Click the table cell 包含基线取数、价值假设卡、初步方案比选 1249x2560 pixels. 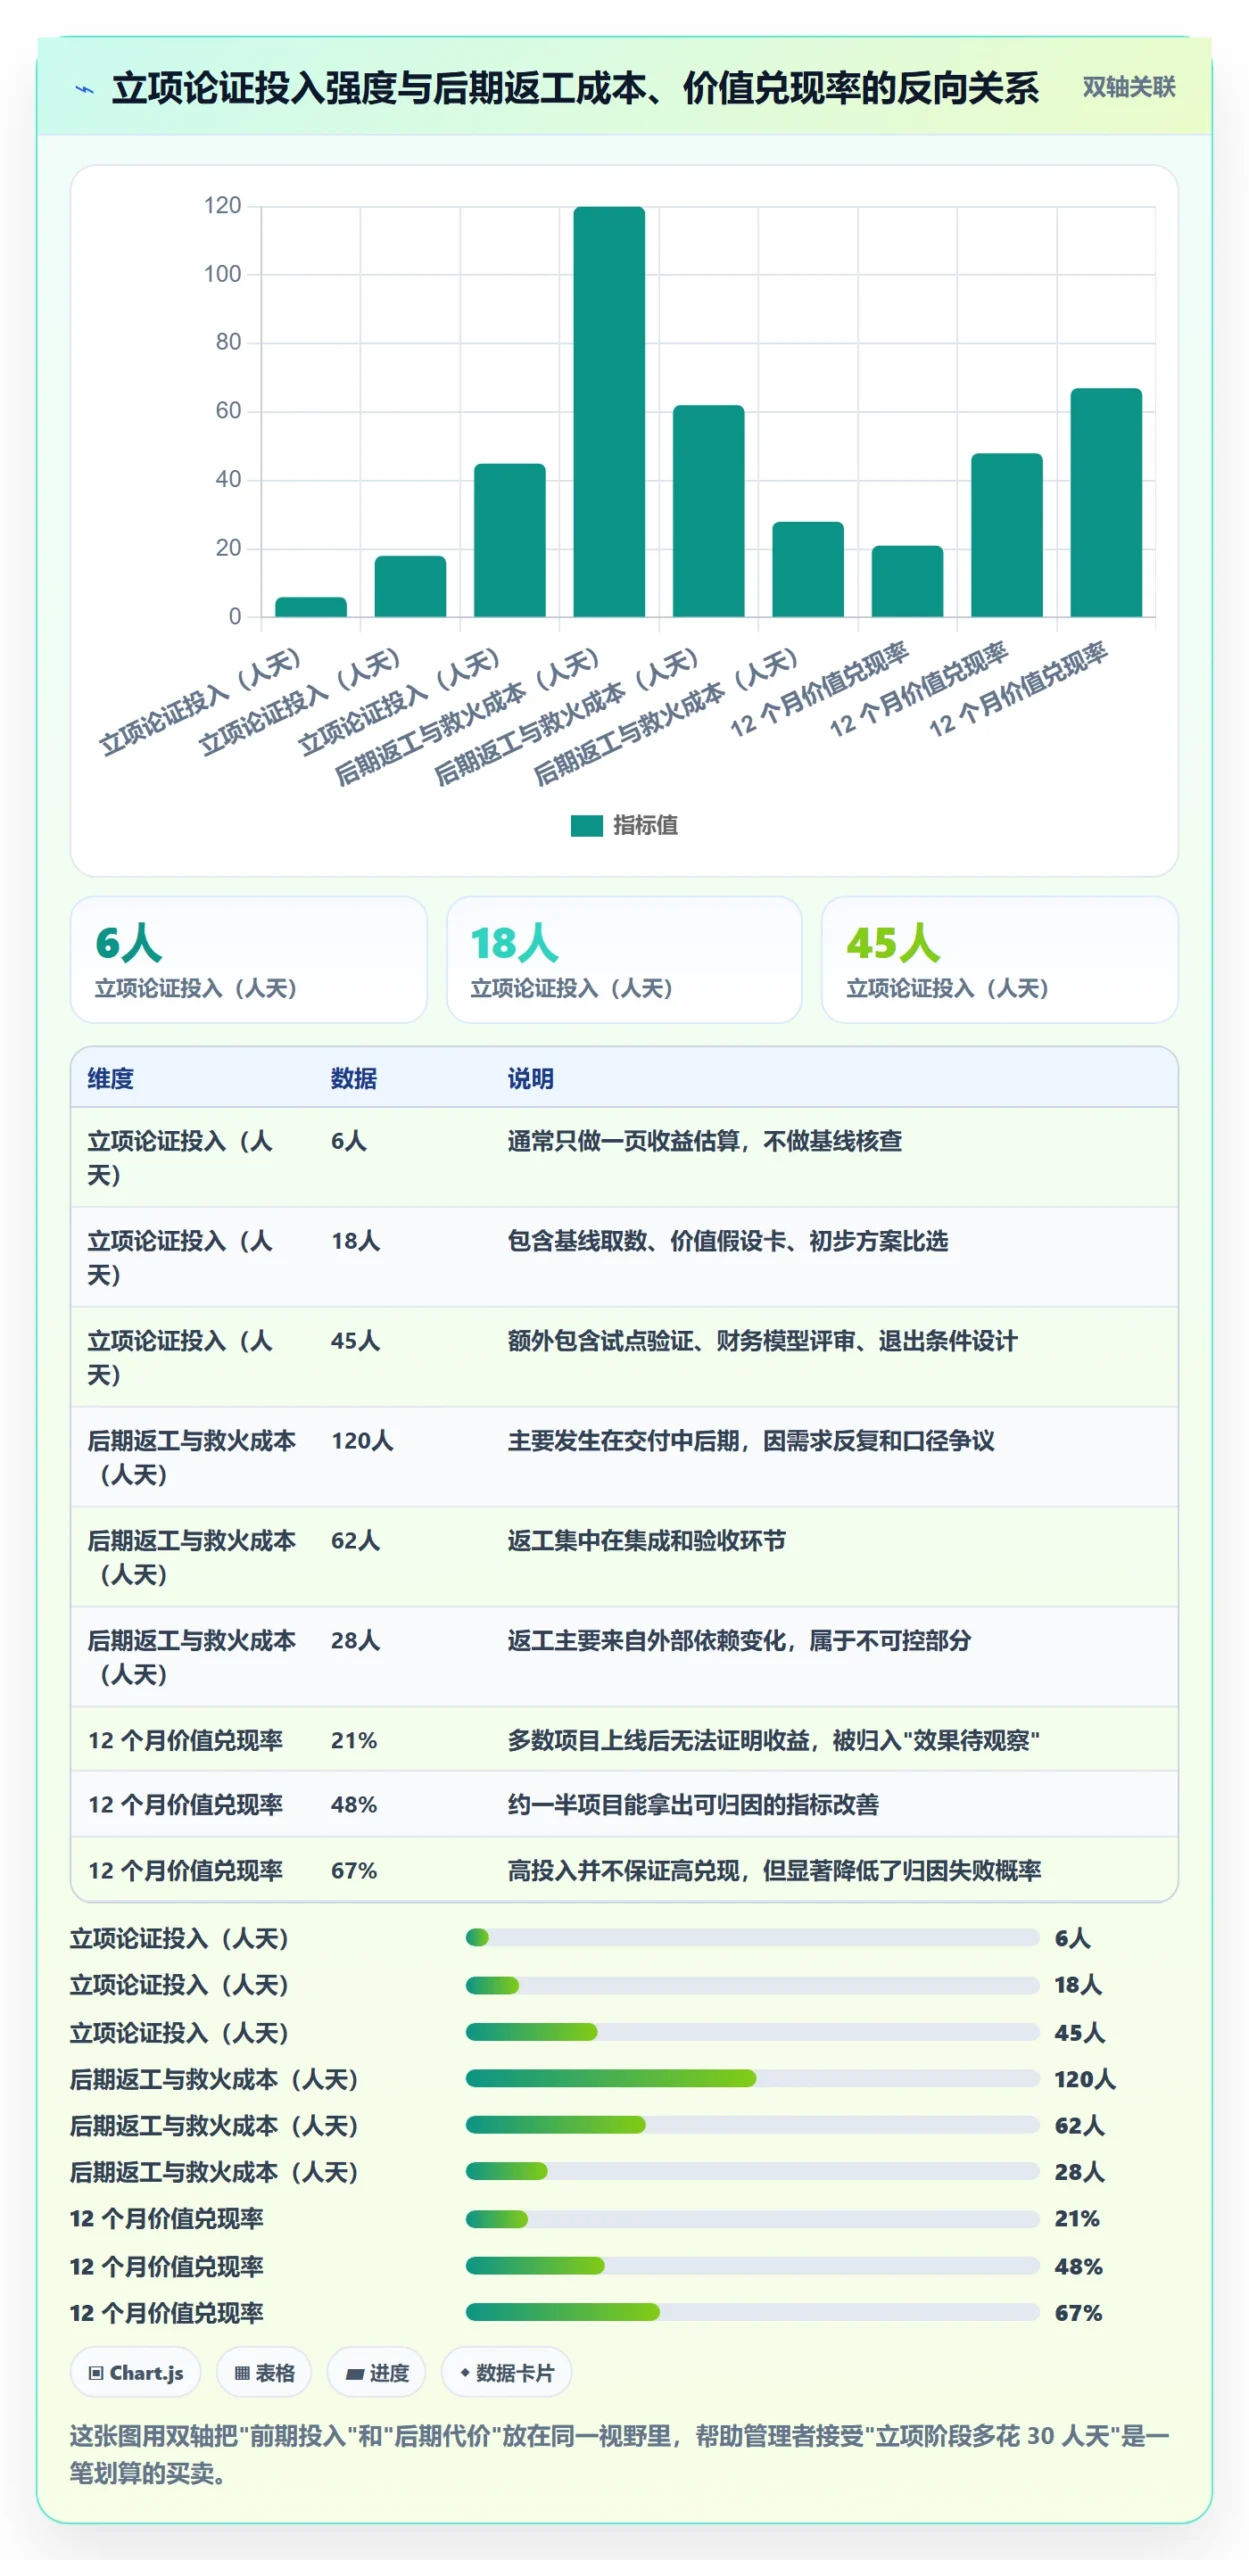(728, 1241)
